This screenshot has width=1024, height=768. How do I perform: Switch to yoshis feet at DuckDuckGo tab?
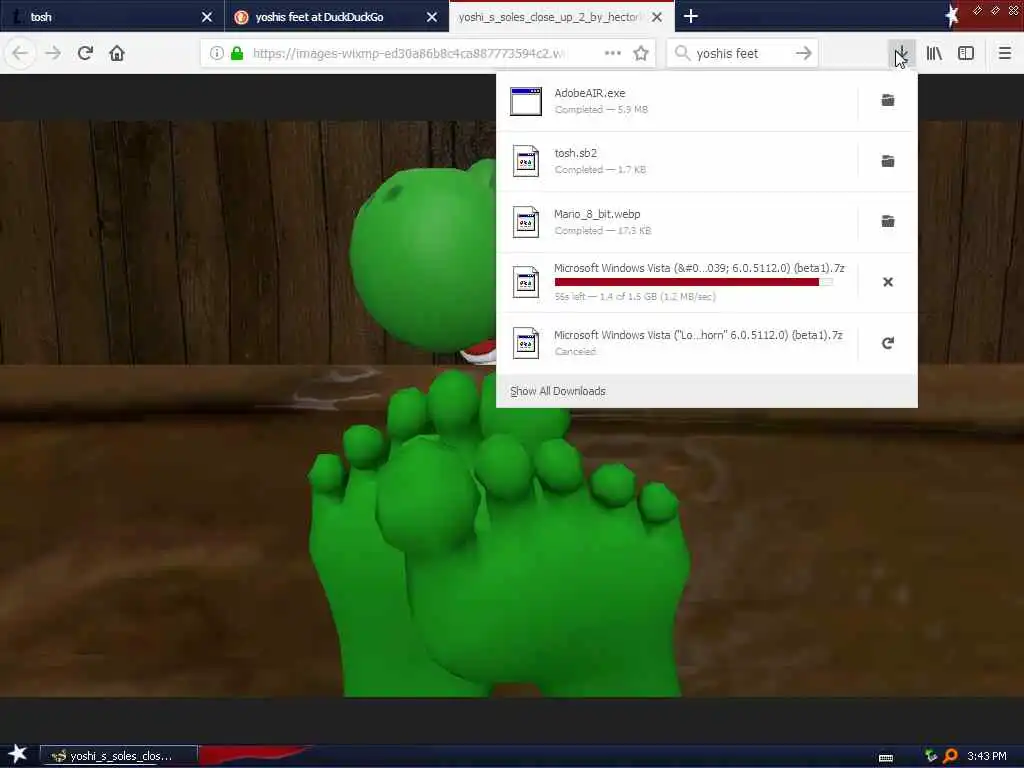click(337, 16)
